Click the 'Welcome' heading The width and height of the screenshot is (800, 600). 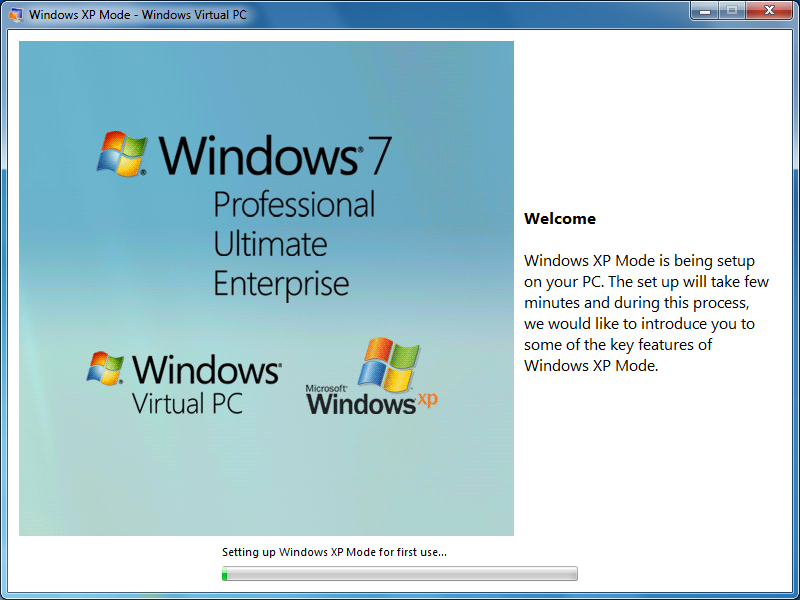point(559,219)
